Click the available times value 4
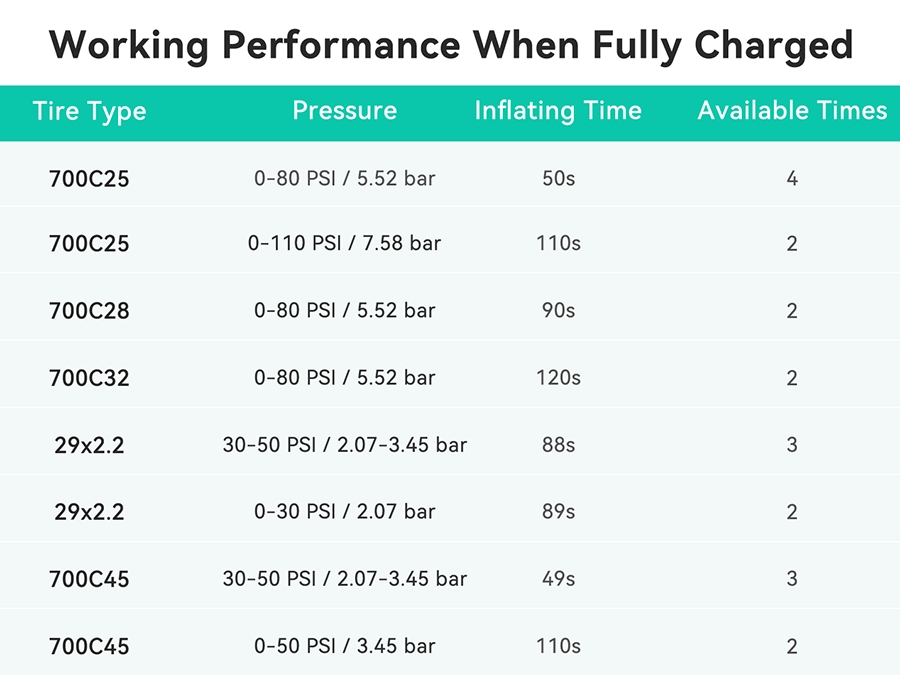 point(792,180)
